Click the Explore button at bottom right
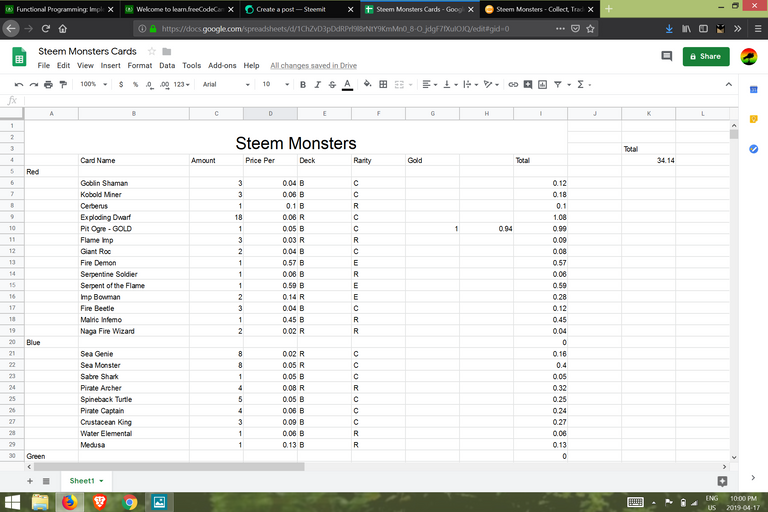The width and height of the screenshot is (768, 512). coord(722,481)
